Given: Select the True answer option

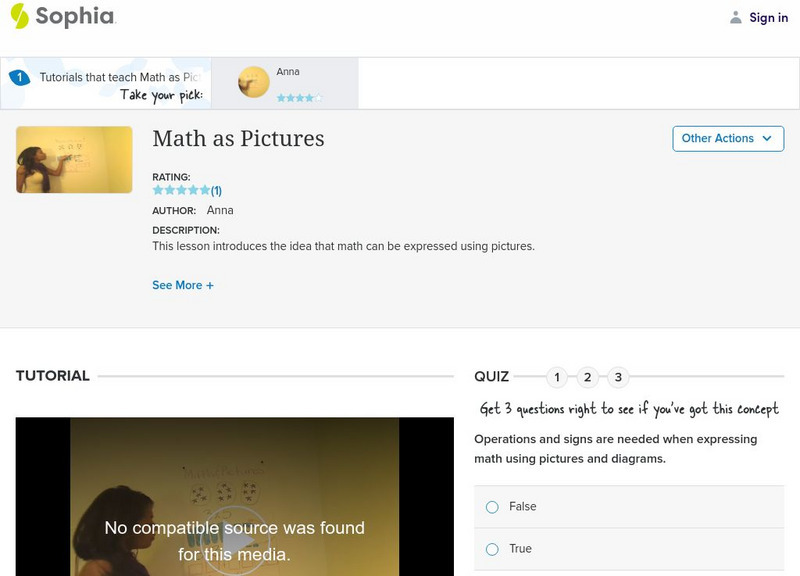Looking at the screenshot, I should [x=492, y=549].
